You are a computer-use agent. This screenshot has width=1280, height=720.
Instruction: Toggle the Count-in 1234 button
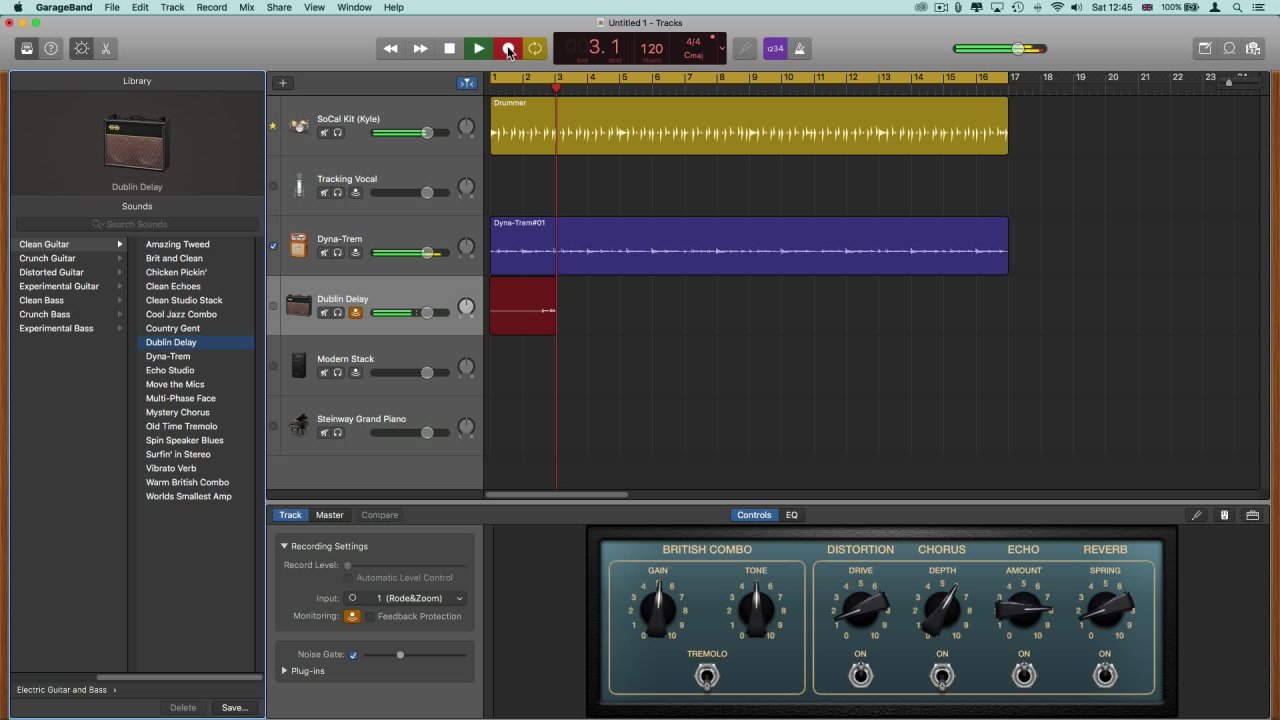774,48
